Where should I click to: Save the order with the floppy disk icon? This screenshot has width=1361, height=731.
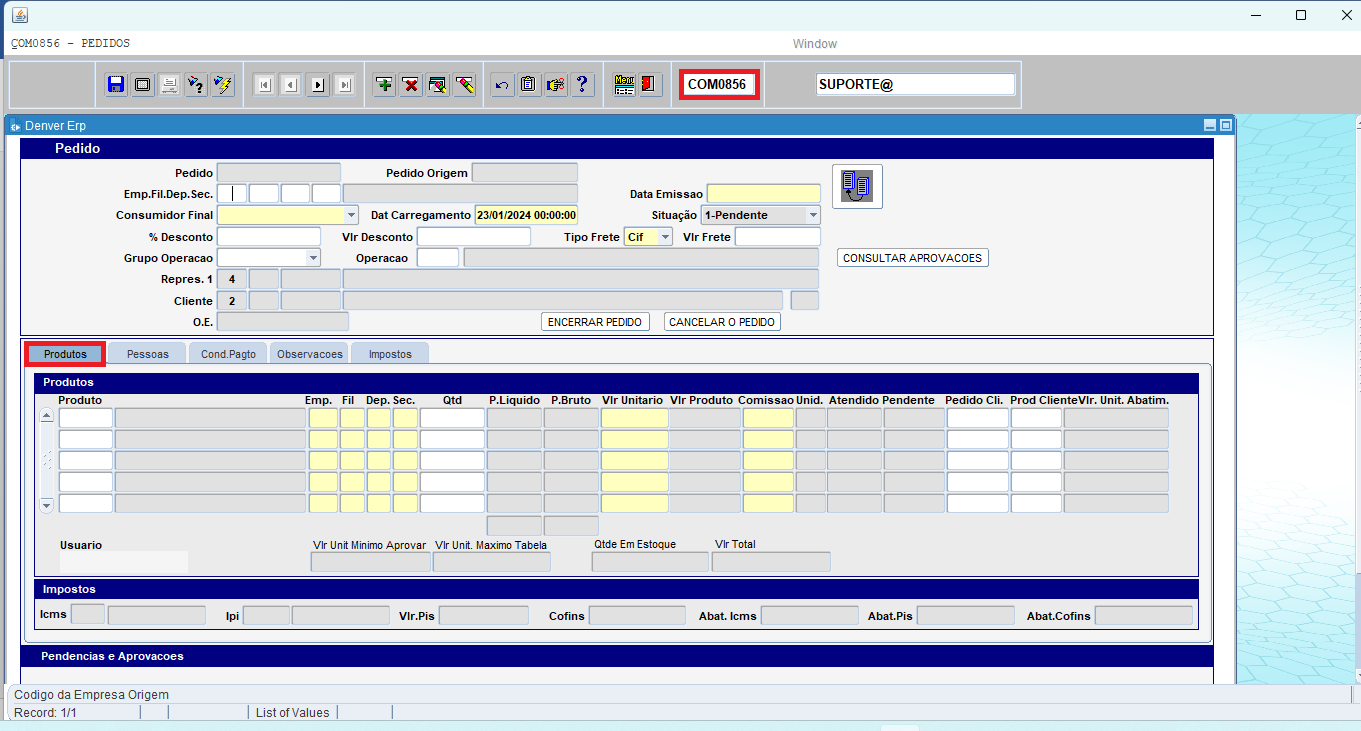tap(116, 85)
